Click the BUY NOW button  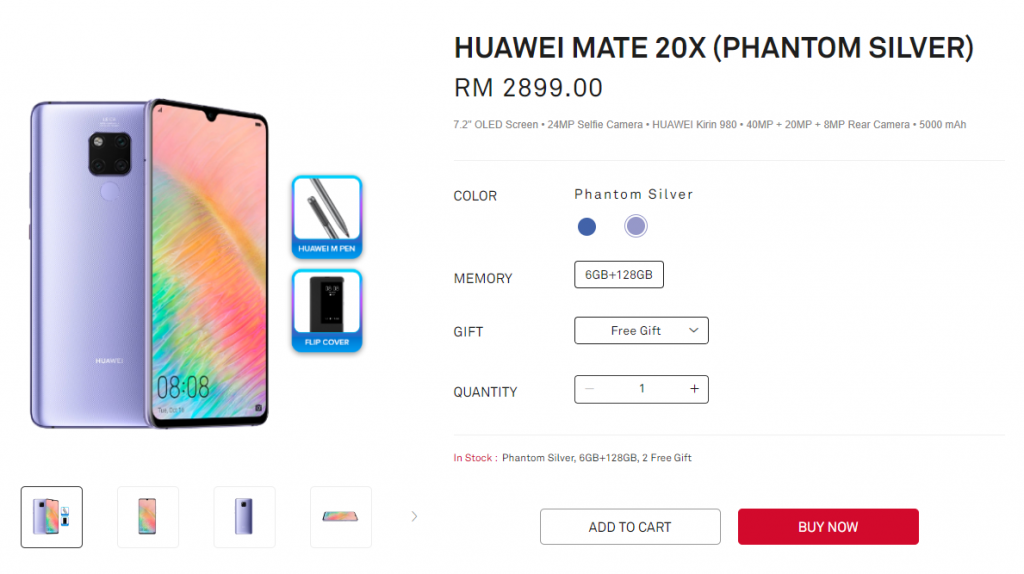(x=828, y=527)
